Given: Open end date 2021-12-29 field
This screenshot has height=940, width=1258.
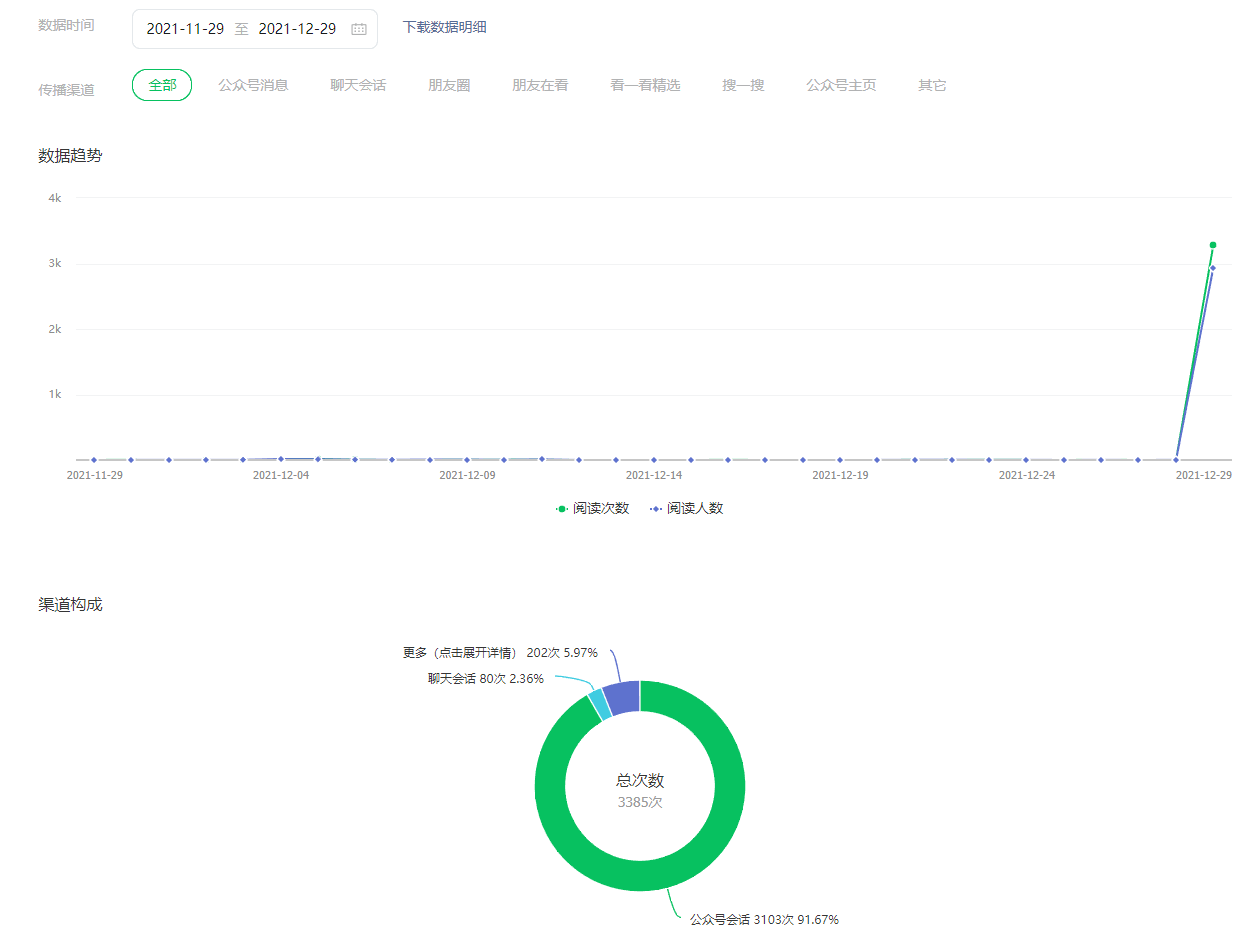Looking at the screenshot, I should tap(297, 29).
